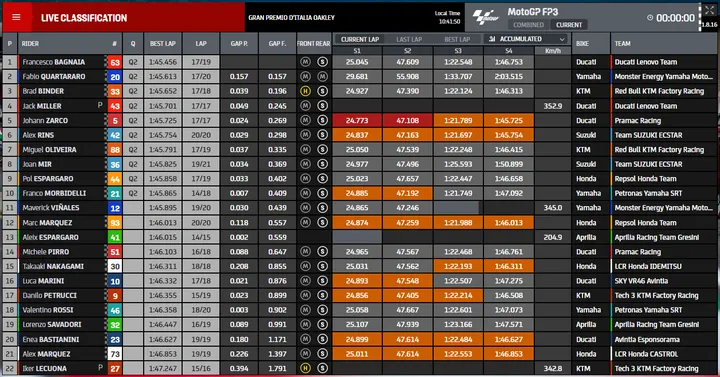720x377 pixels.
Task: Click the RIDER column header
Action: [x=30, y=44]
